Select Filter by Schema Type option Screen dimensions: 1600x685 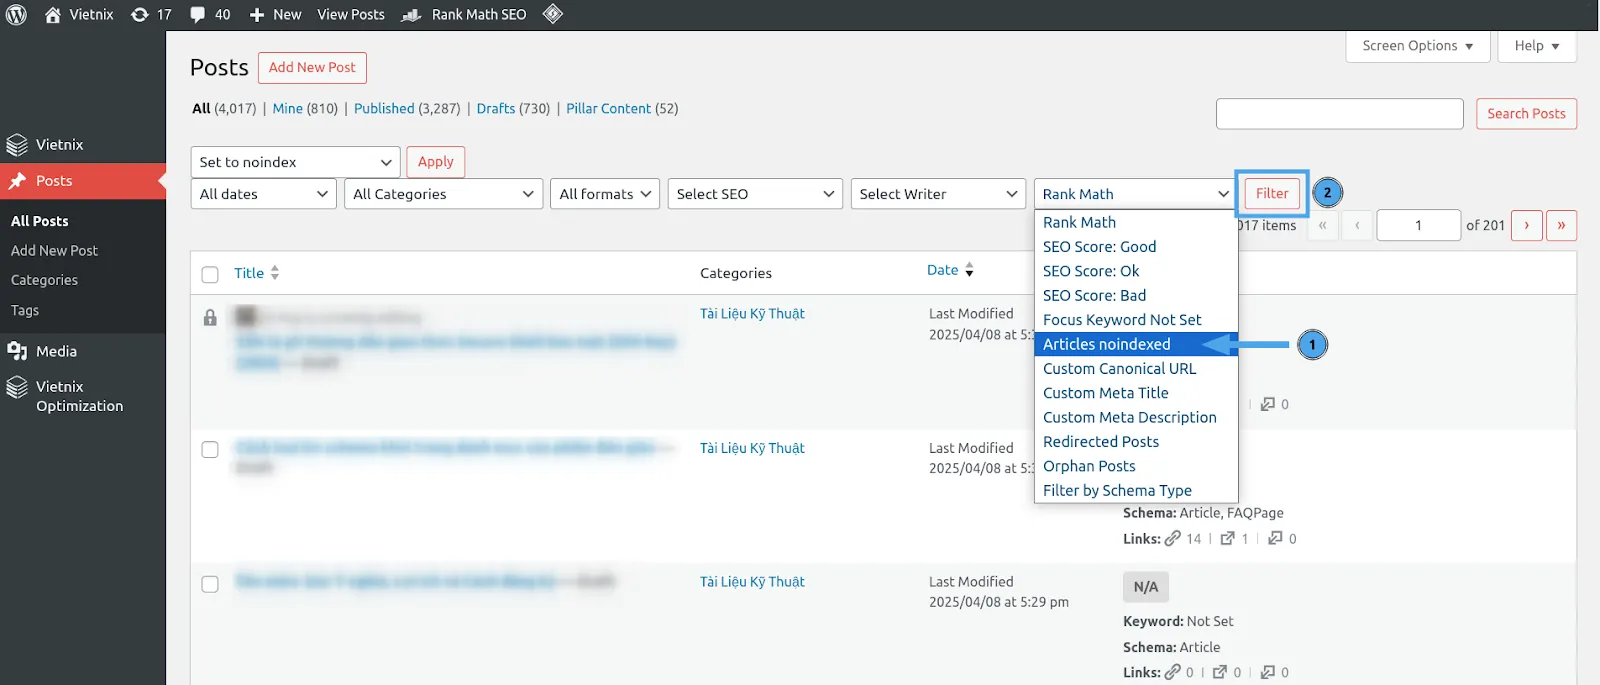pyautogui.click(x=1136, y=491)
